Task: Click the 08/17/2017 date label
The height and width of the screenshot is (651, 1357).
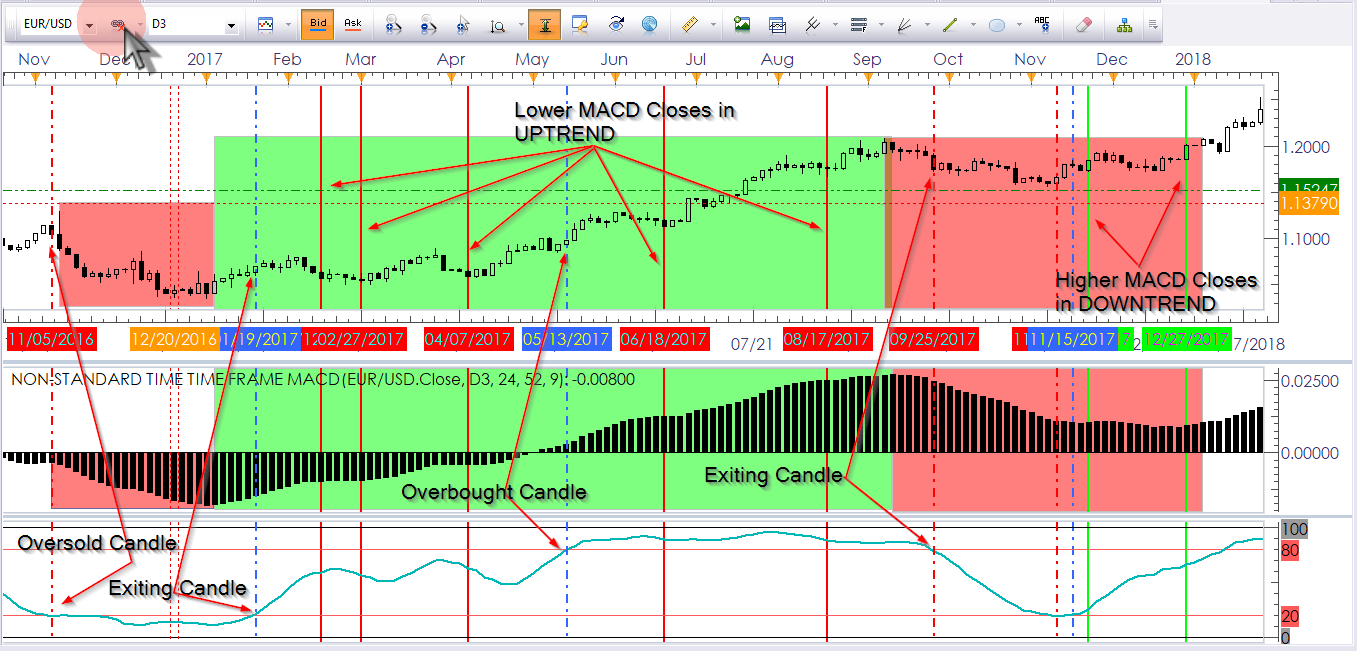Action: pyautogui.click(x=827, y=340)
